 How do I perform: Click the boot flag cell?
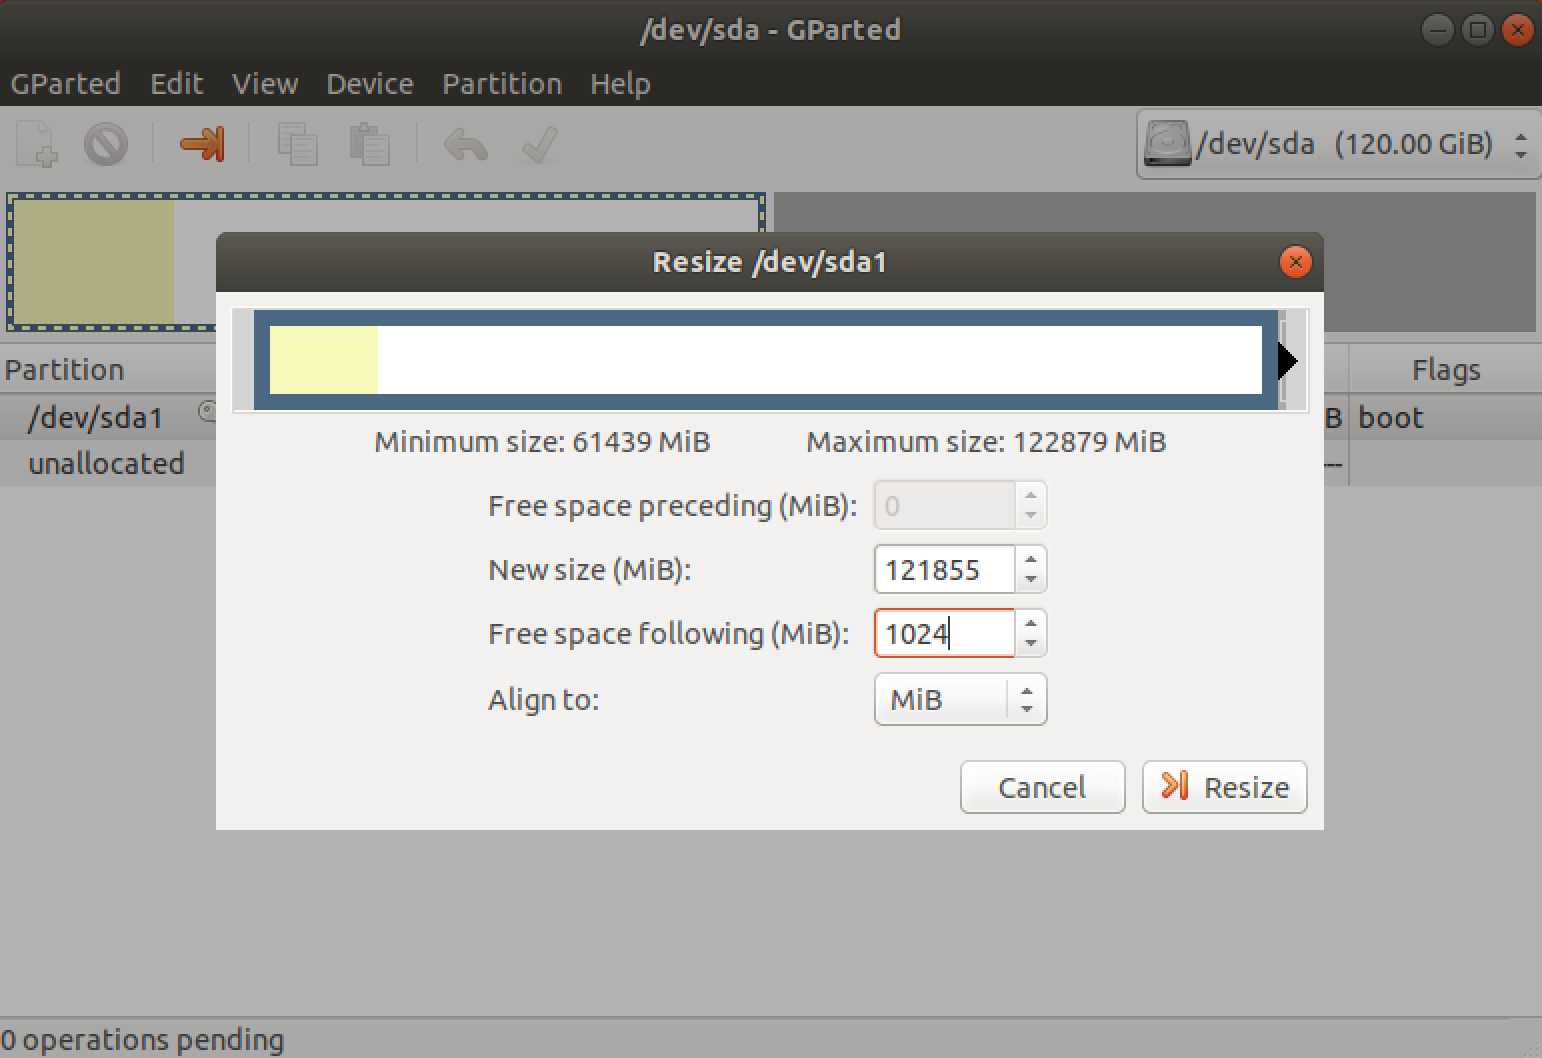click(1391, 417)
